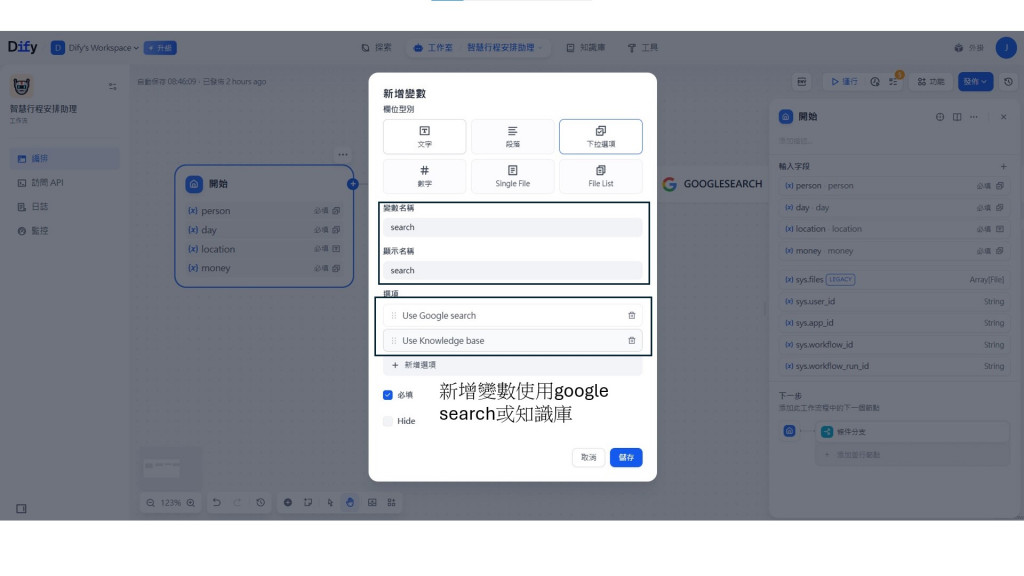The height and width of the screenshot is (576, 1024).
Task: Open the canvas change history icon
Action: point(261,503)
